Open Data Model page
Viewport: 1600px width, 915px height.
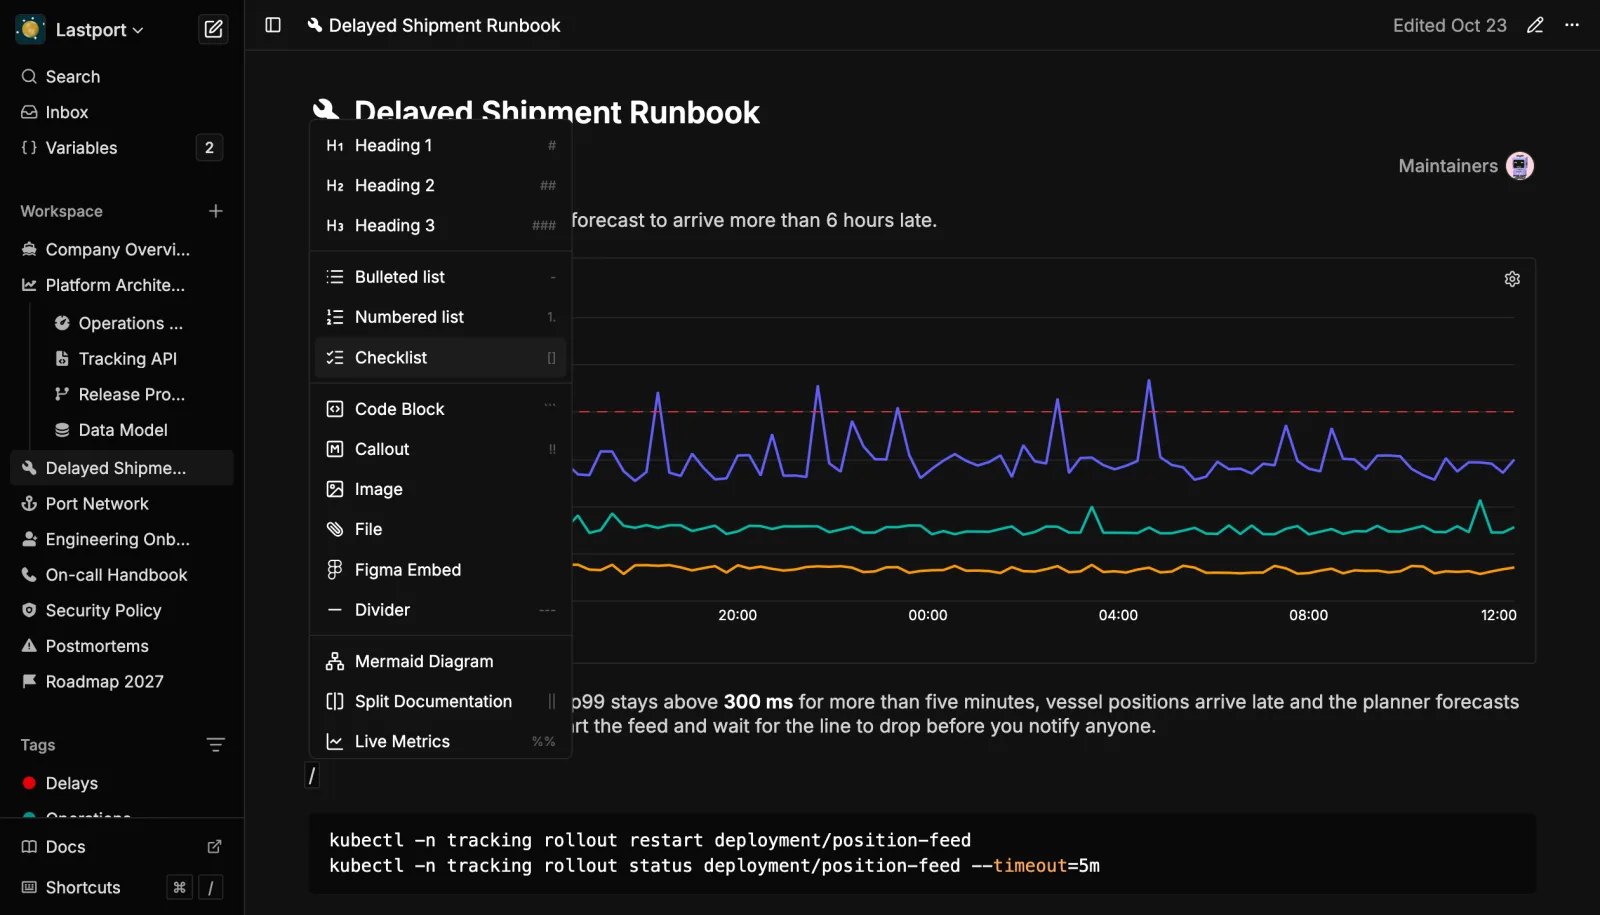(x=138, y=430)
